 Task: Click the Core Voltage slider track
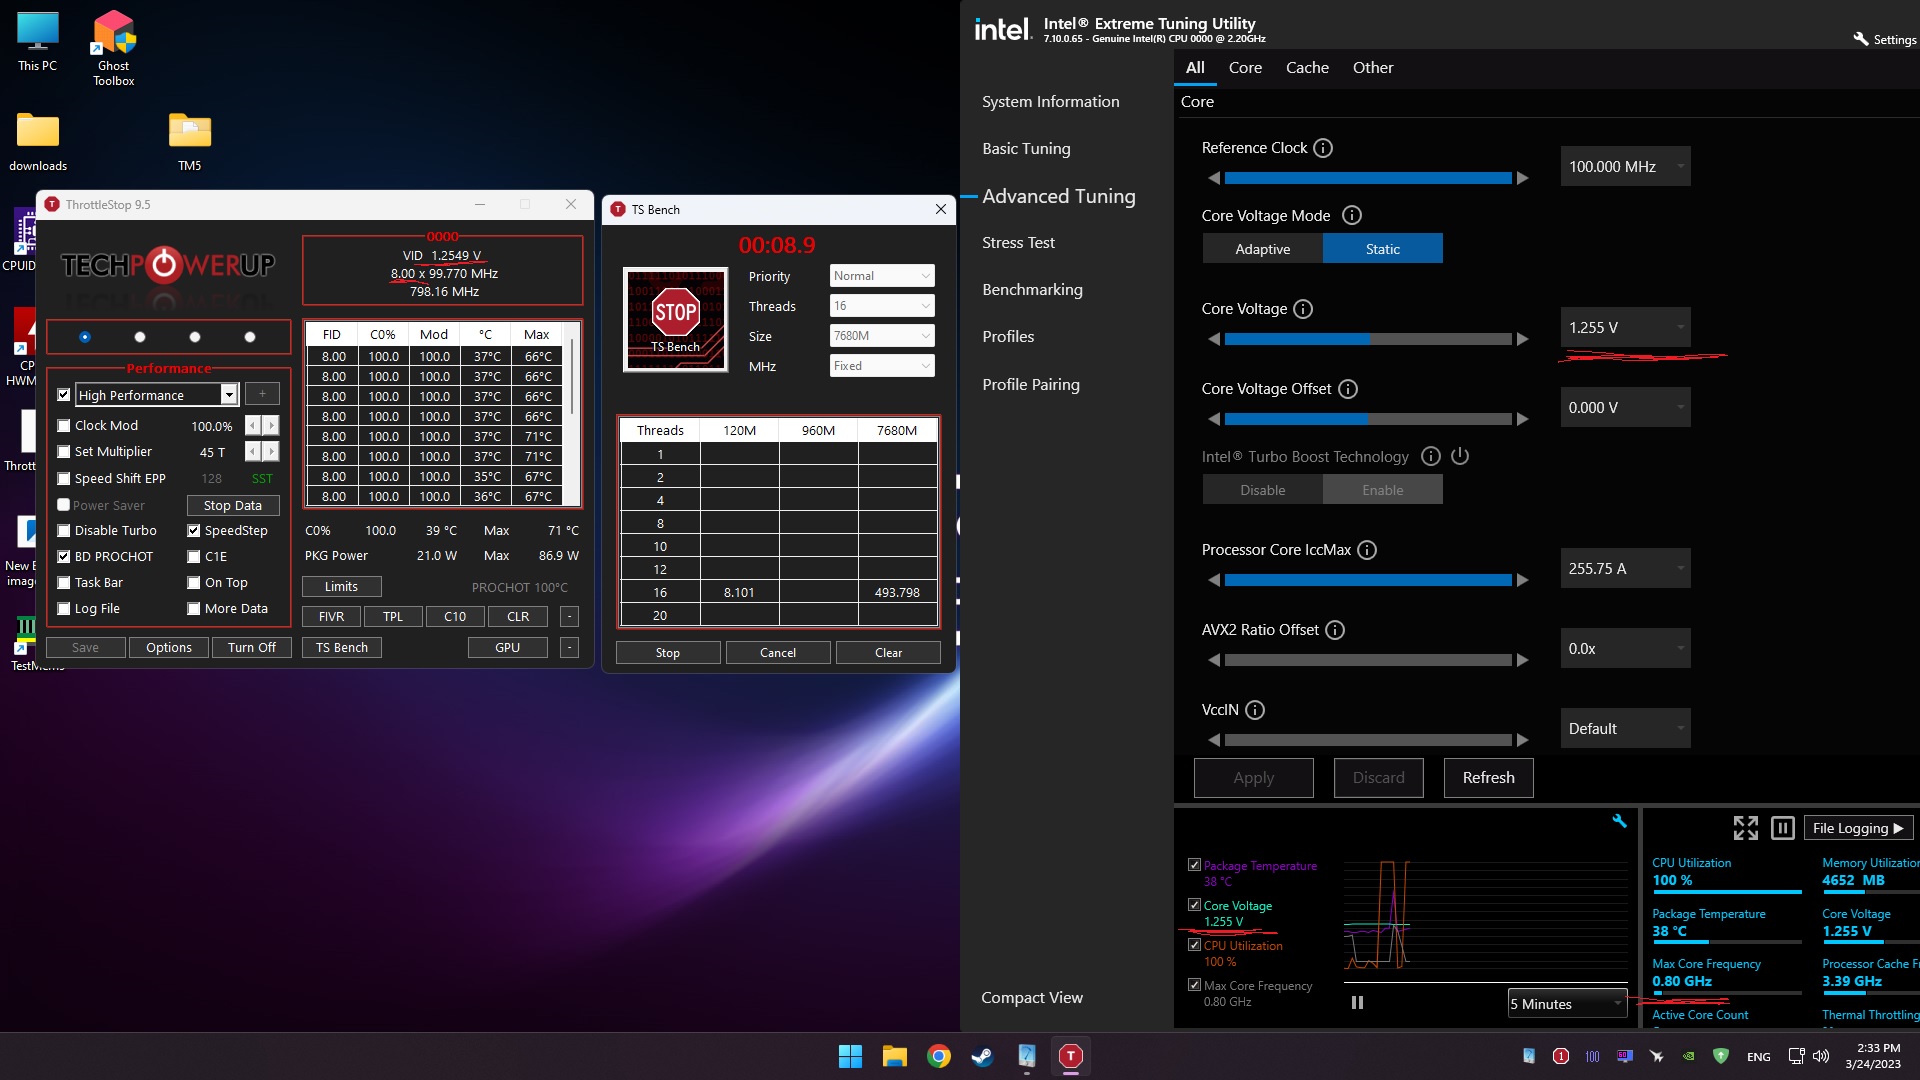pyautogui.click(x=1367, y=339)
